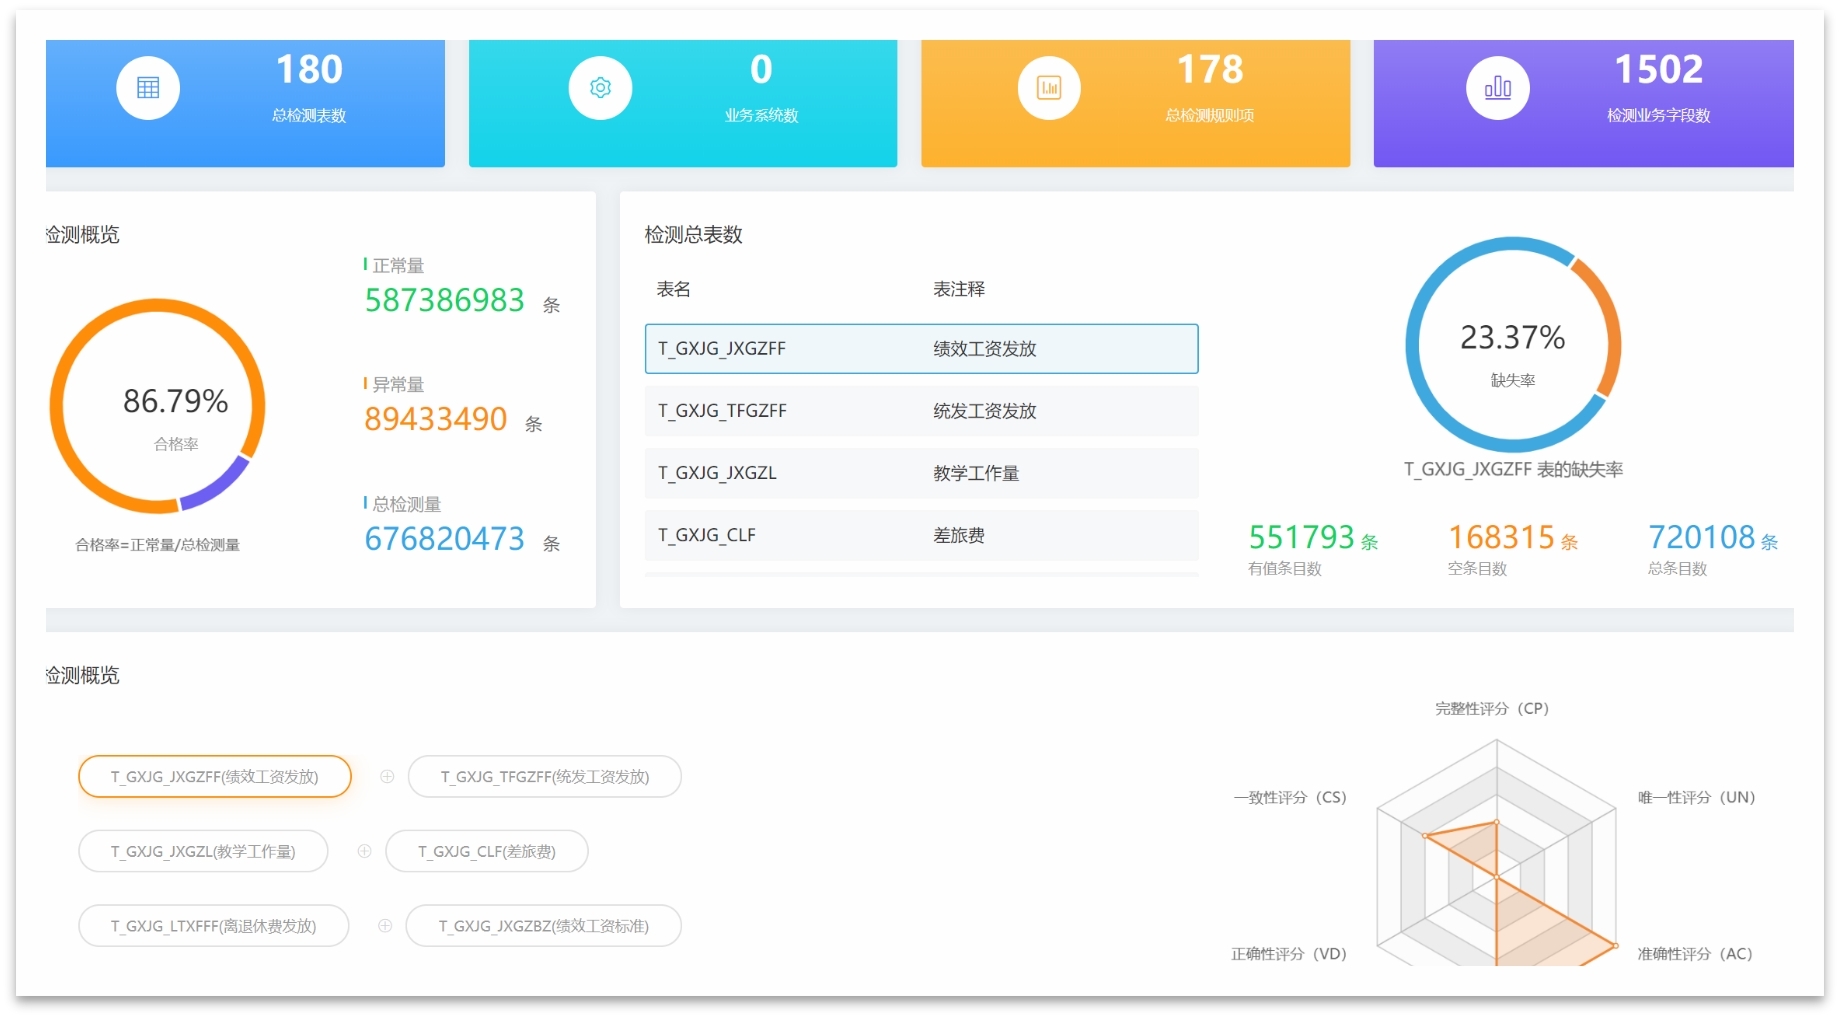Click the 唯一性评分（UN）radar axis label
This screenshot has width=1840, height=1019.
(1697, 797)
